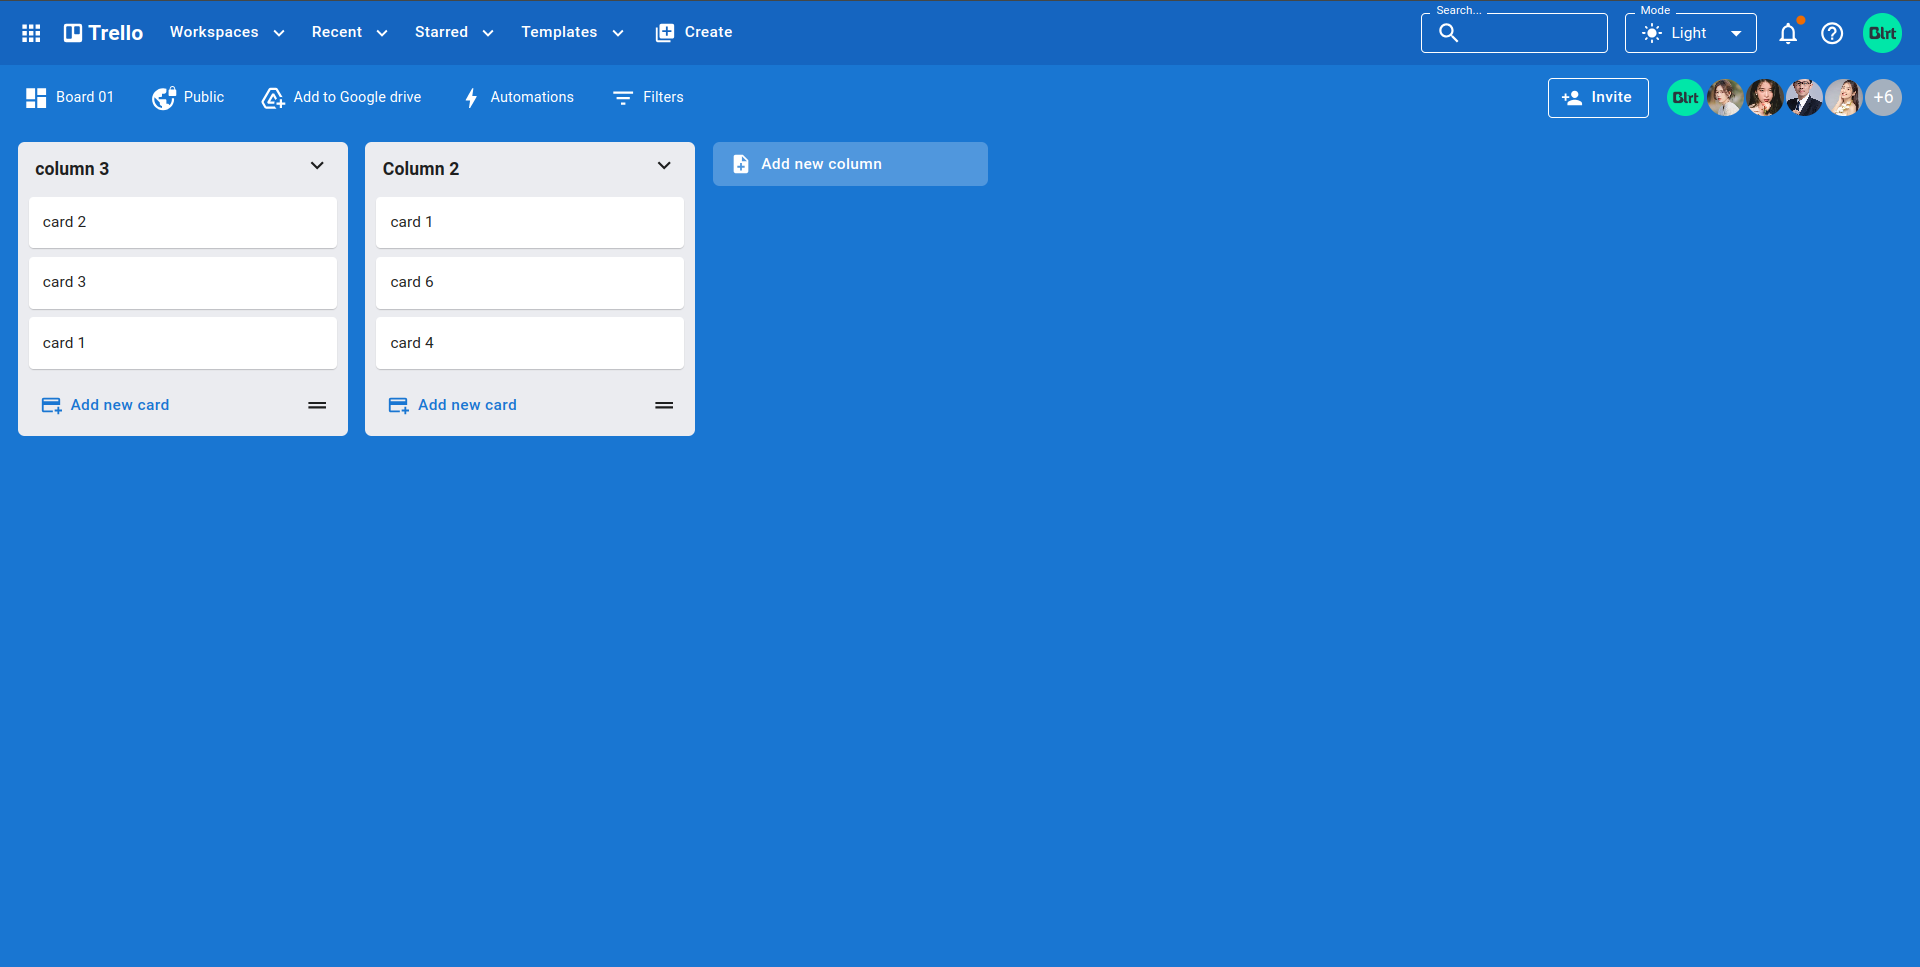
Task: Open the Starred menu
Action: coord(454,32)
